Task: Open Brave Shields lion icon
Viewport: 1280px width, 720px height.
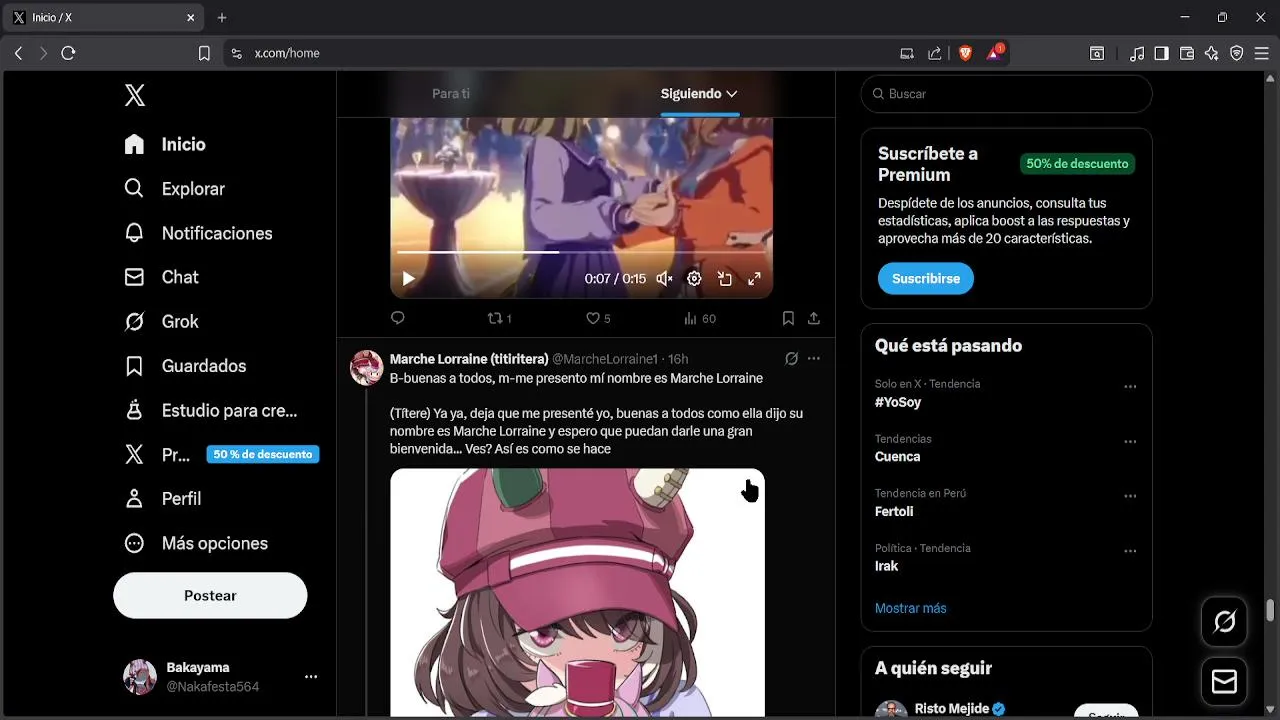Action: click(965, 53)
